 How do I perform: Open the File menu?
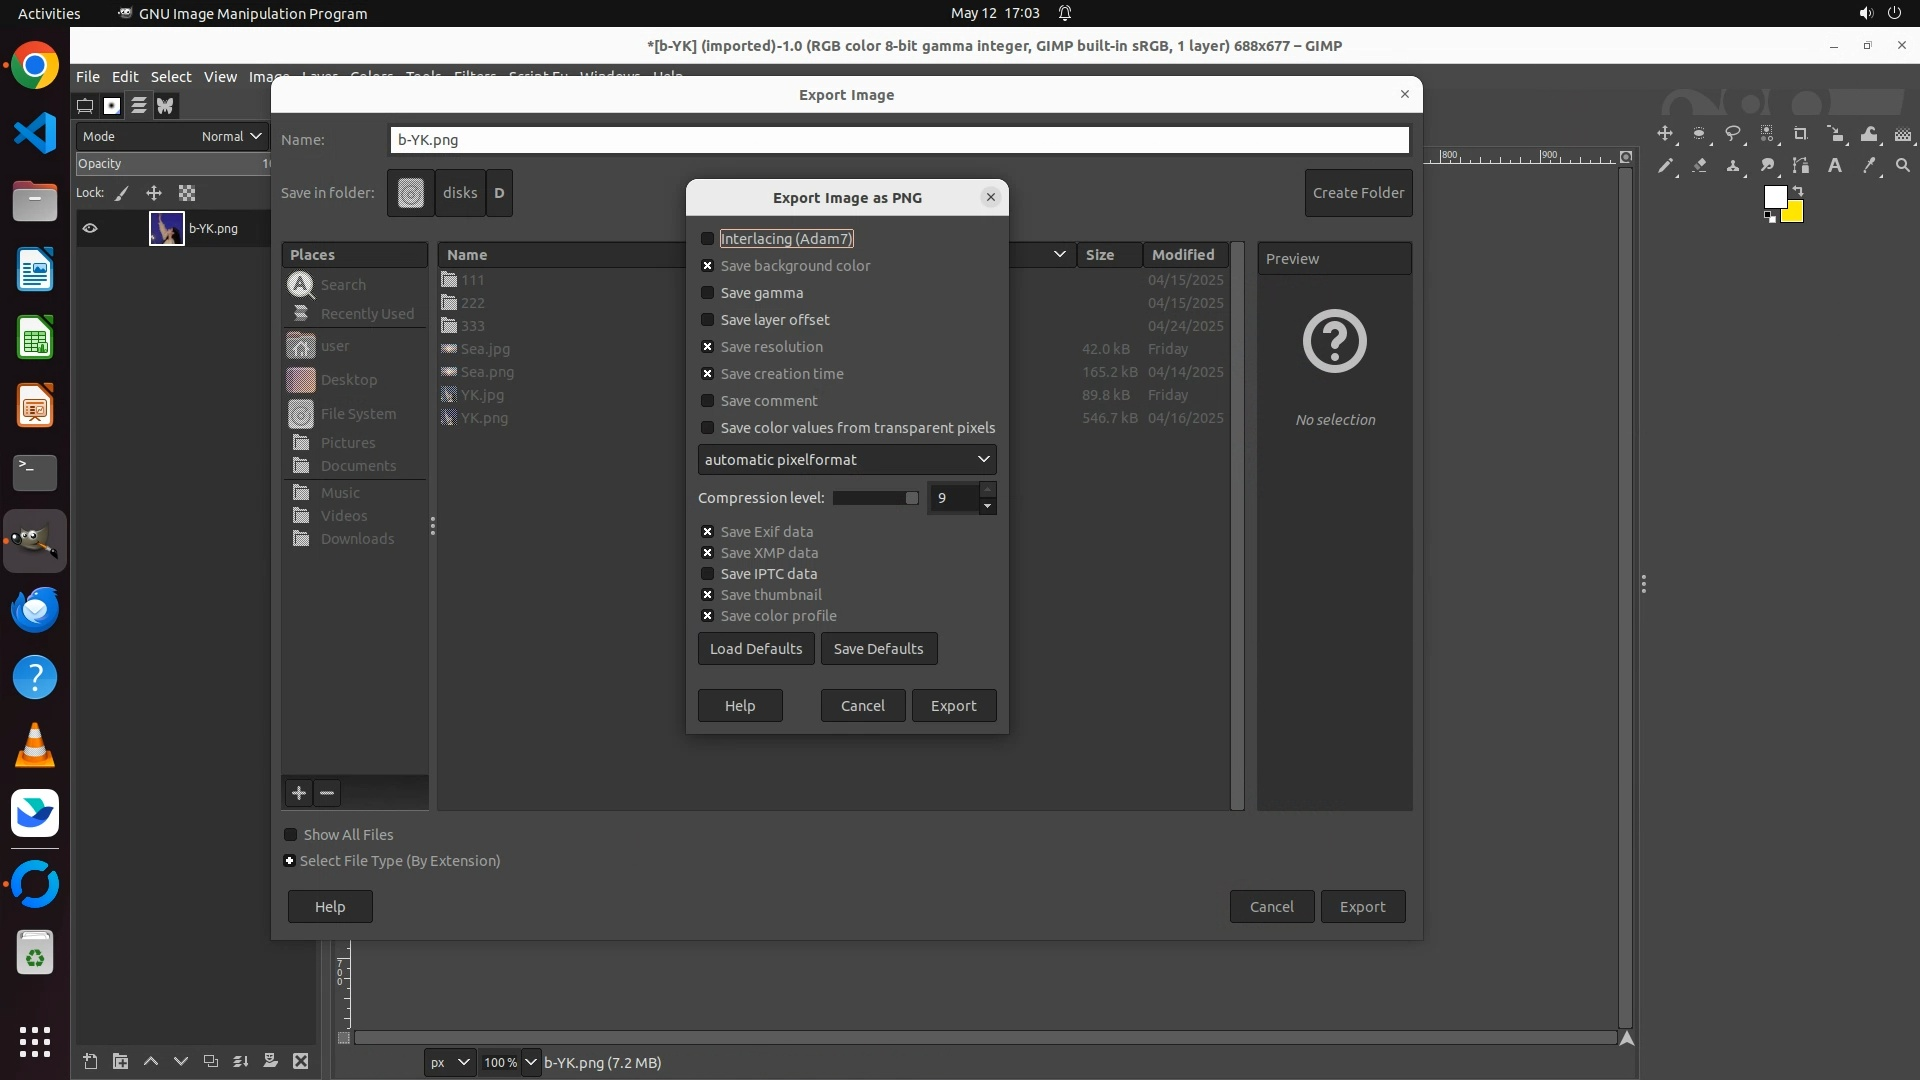pyautogui.click(x=88, y=77)
